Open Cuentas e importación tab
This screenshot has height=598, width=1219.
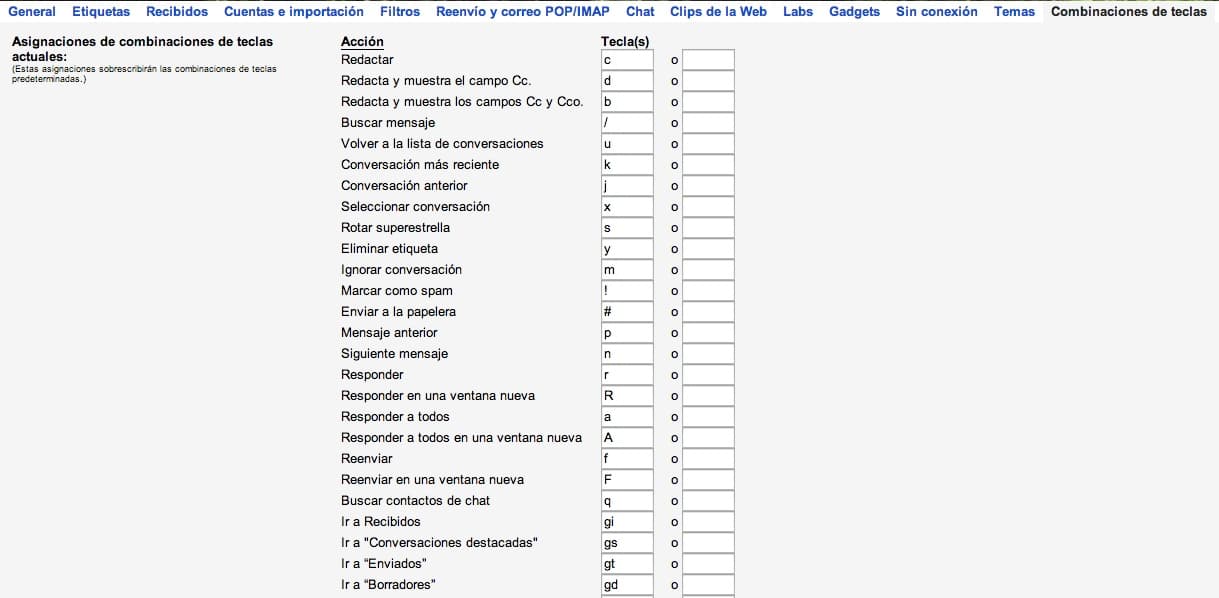click(x=294, y=12)
